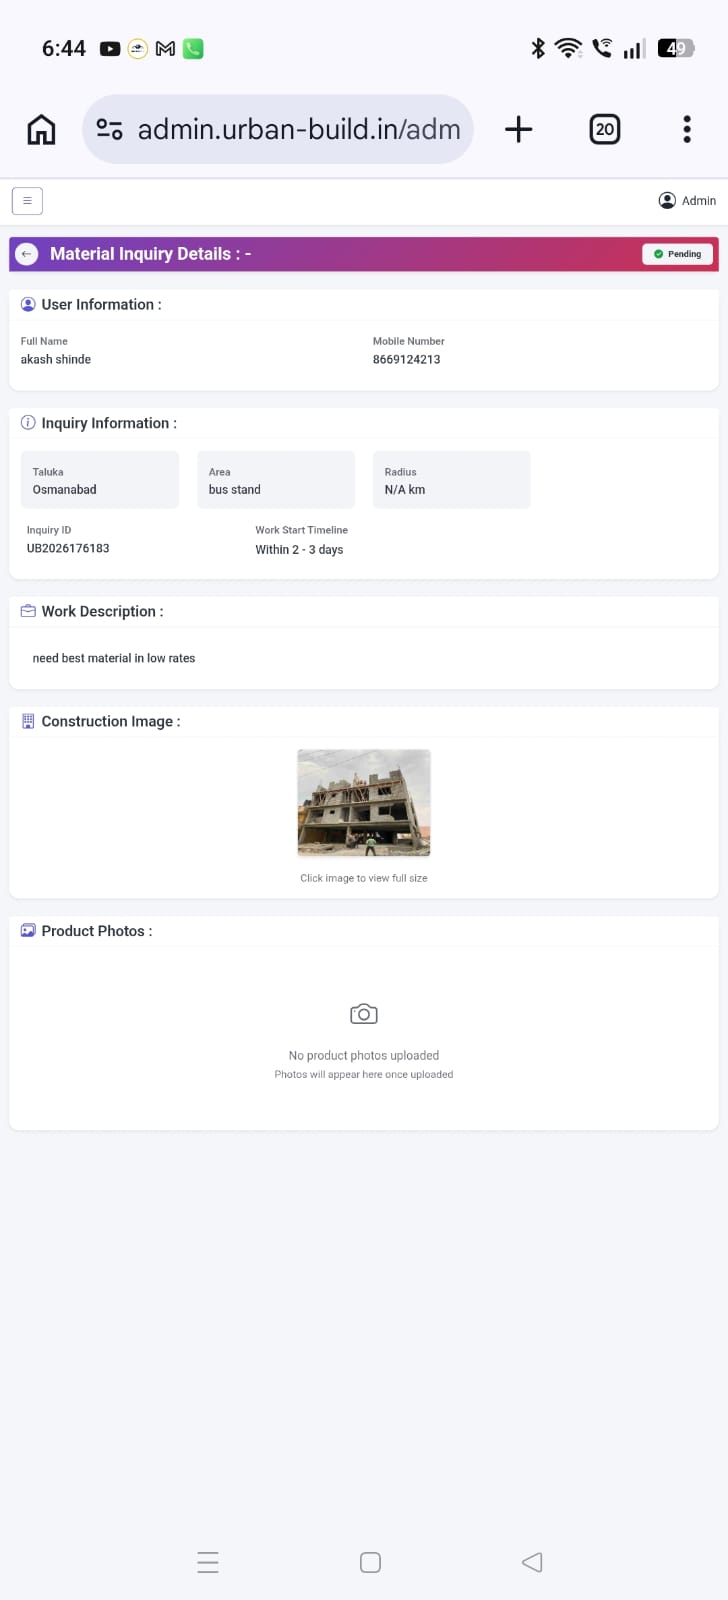
Task: Open the tab switcher showing 20 tabs
Action: [604, 129]
